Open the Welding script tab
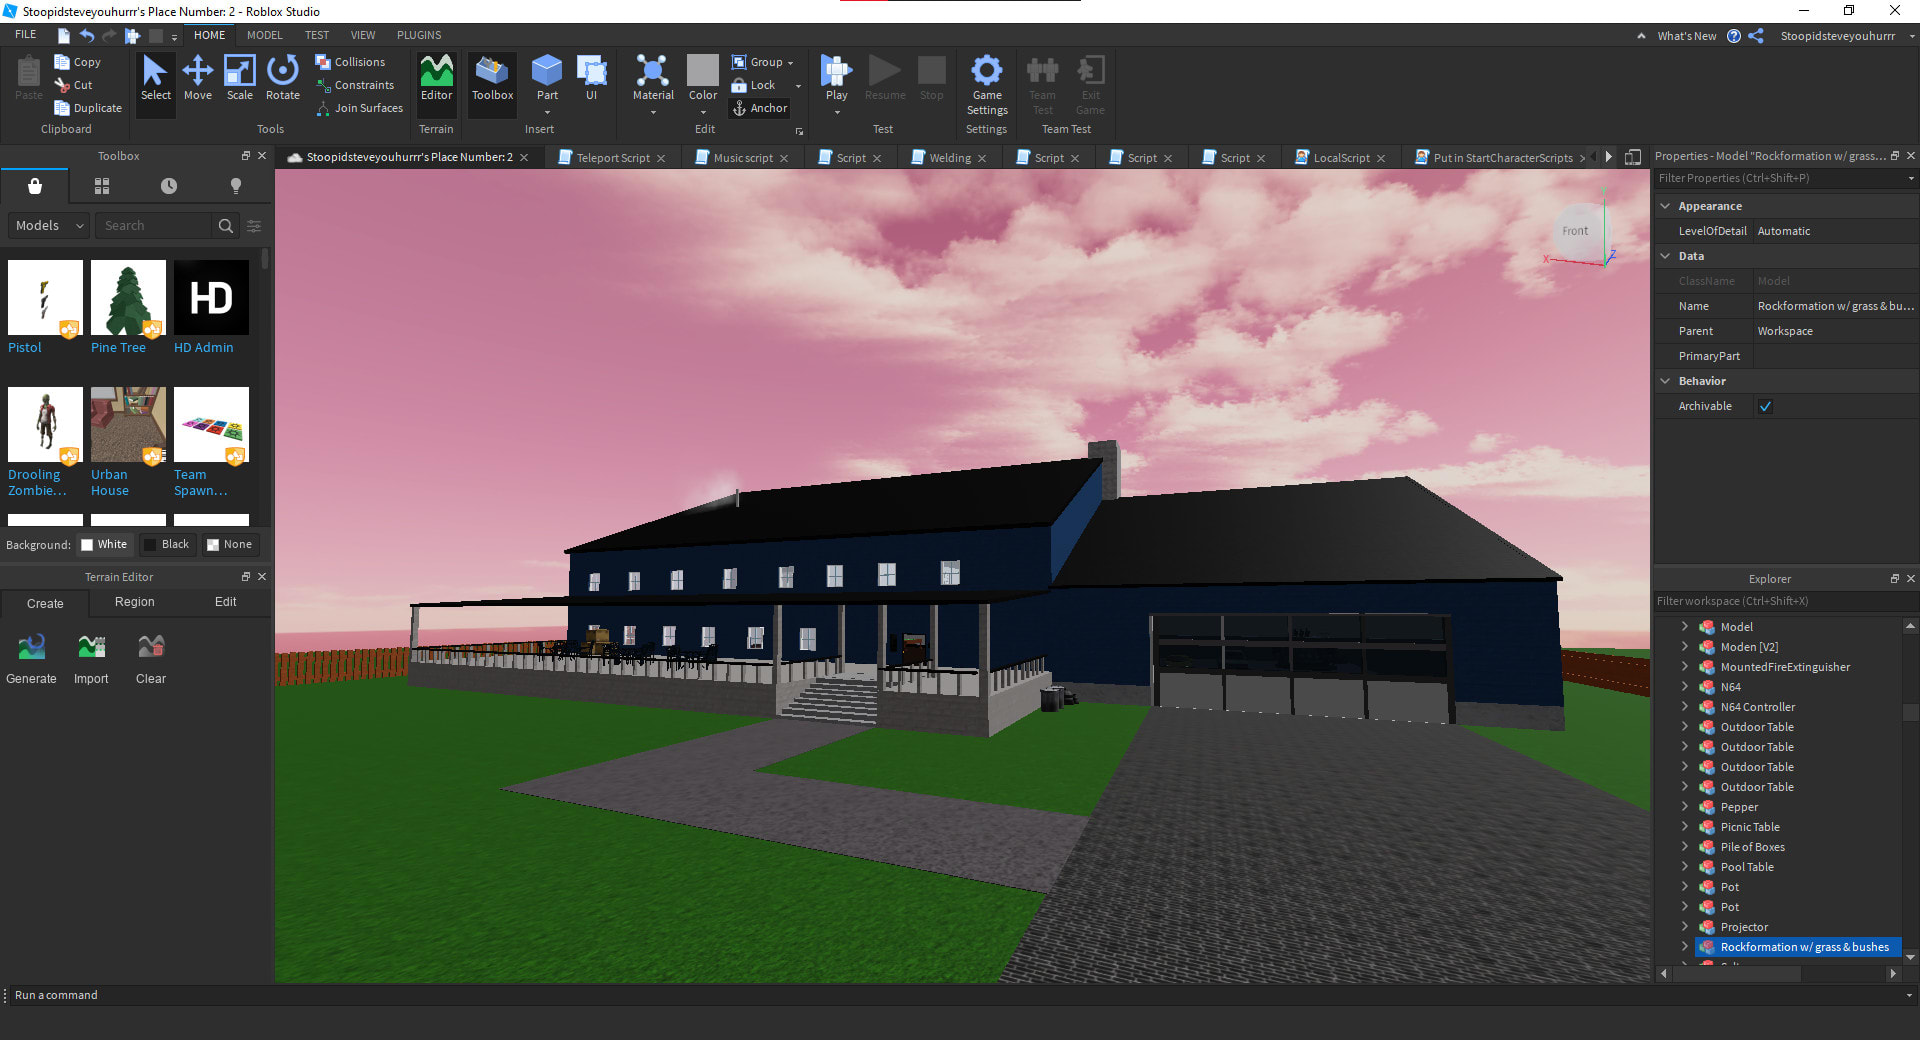Viewport: 1920px width, 1040px height. click(x=949, y=158)
